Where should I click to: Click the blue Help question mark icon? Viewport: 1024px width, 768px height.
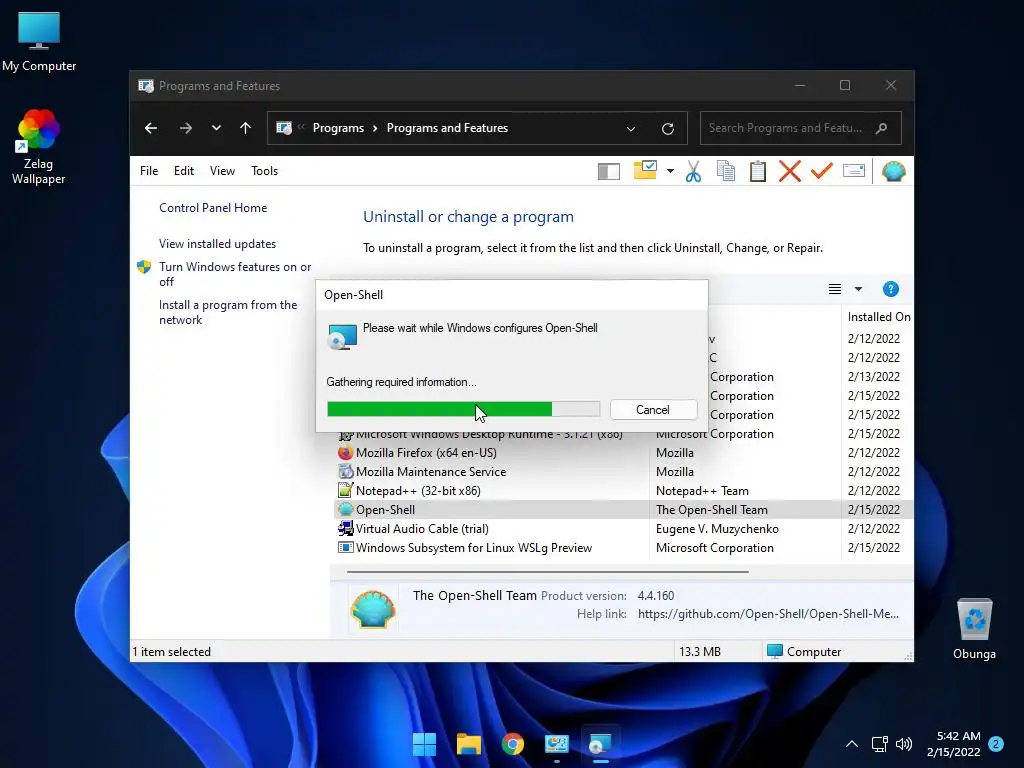891,289
